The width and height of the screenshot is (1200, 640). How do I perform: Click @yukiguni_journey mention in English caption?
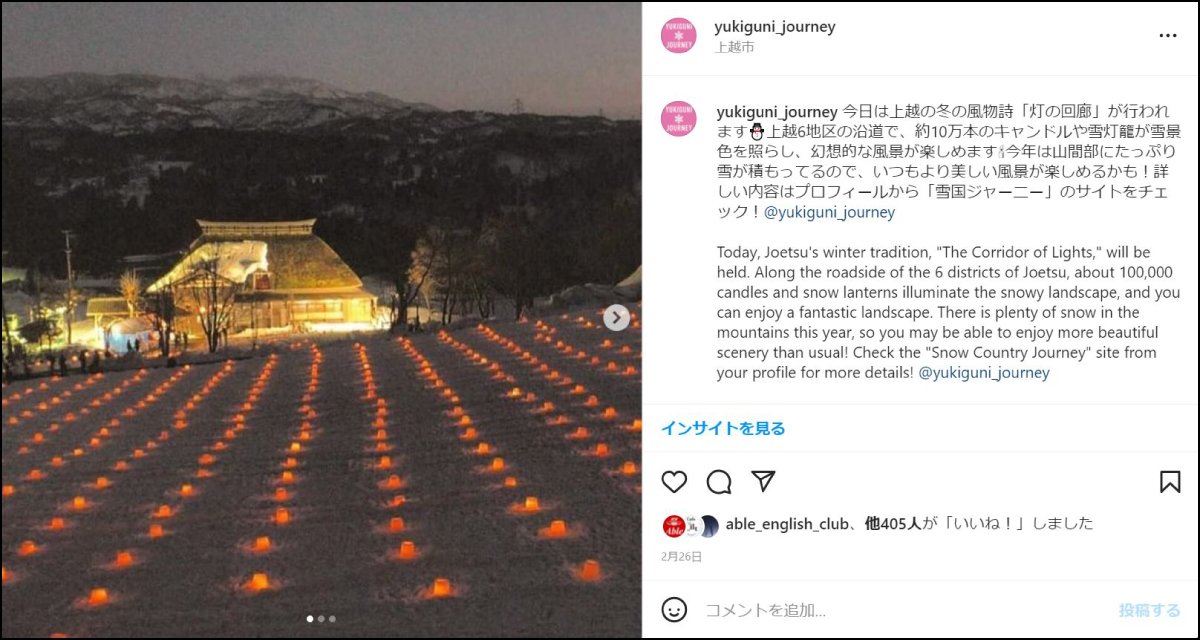[984, 372]
